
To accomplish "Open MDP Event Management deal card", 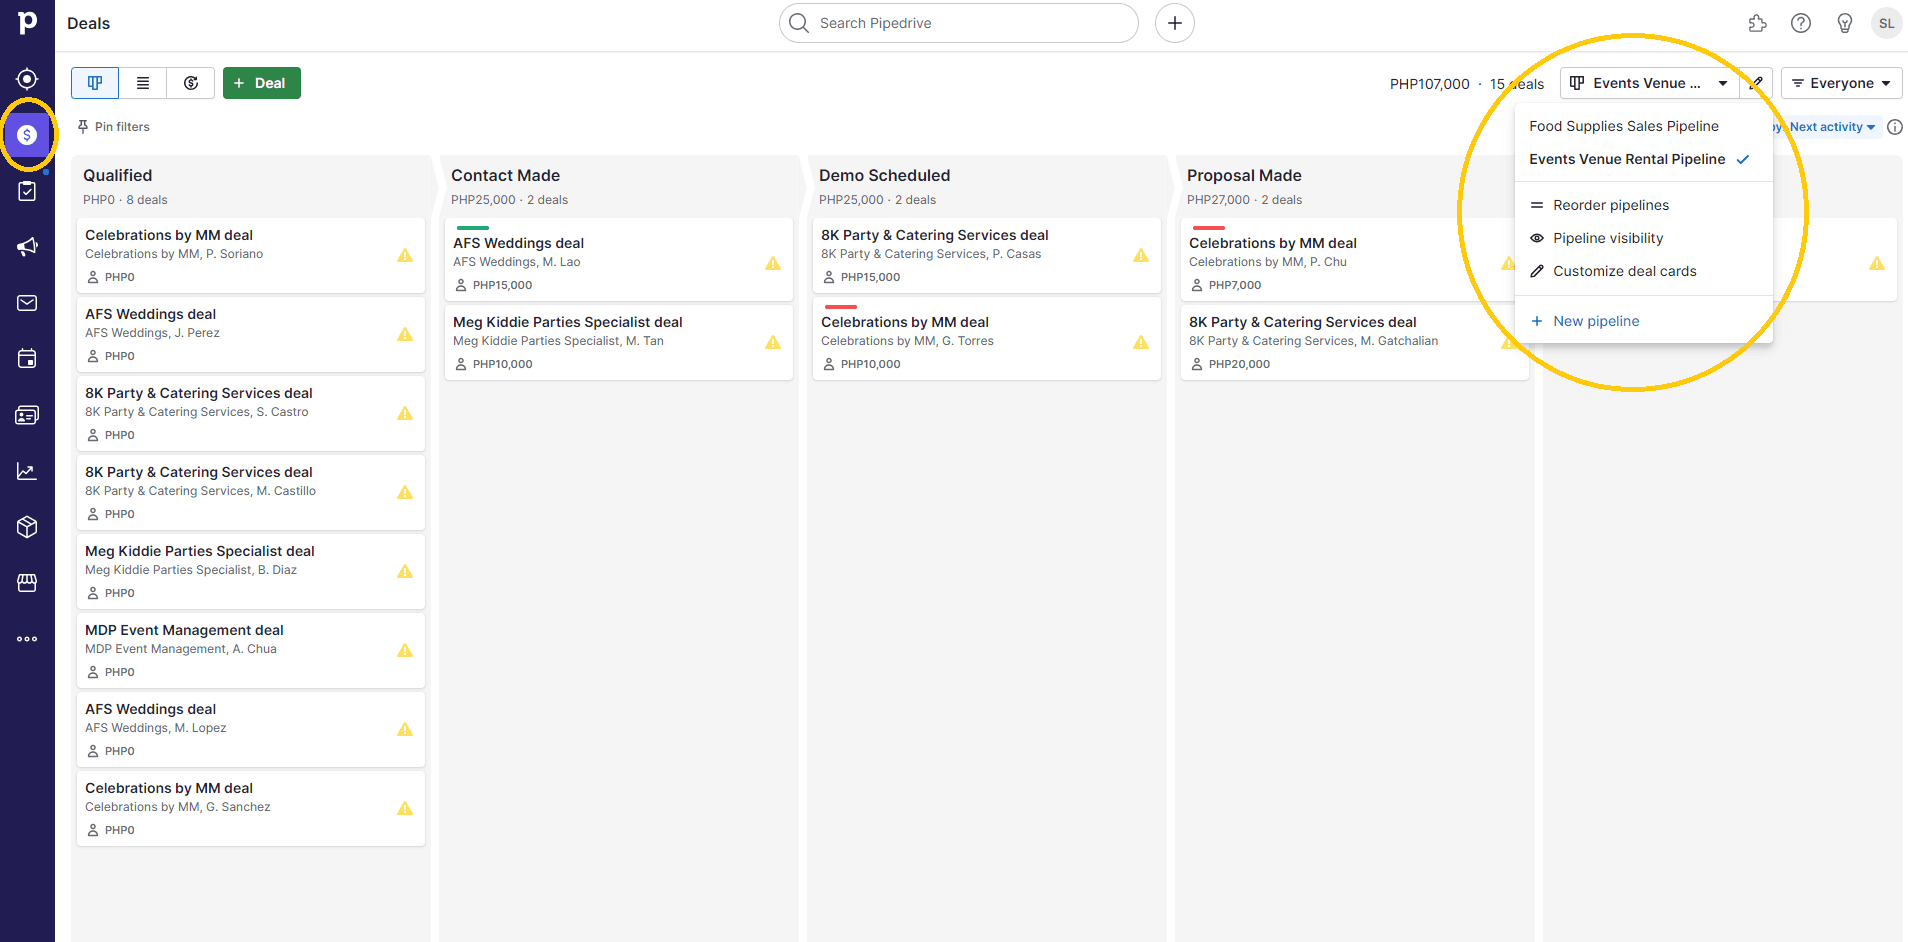I will (x=251, y=650).
